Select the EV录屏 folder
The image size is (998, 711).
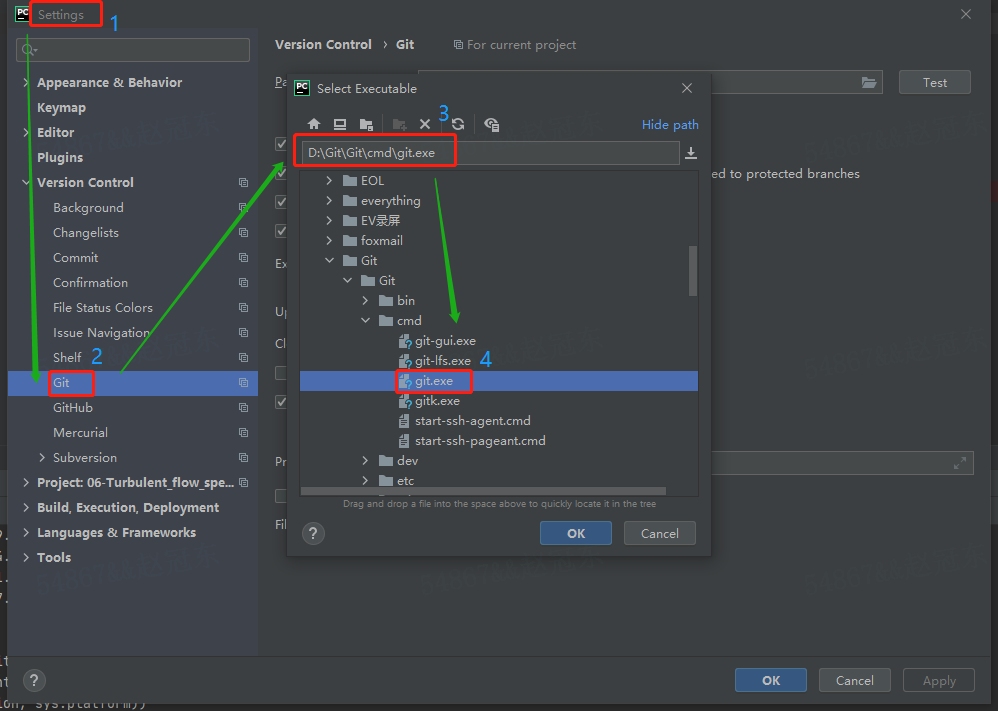[380, 221]
